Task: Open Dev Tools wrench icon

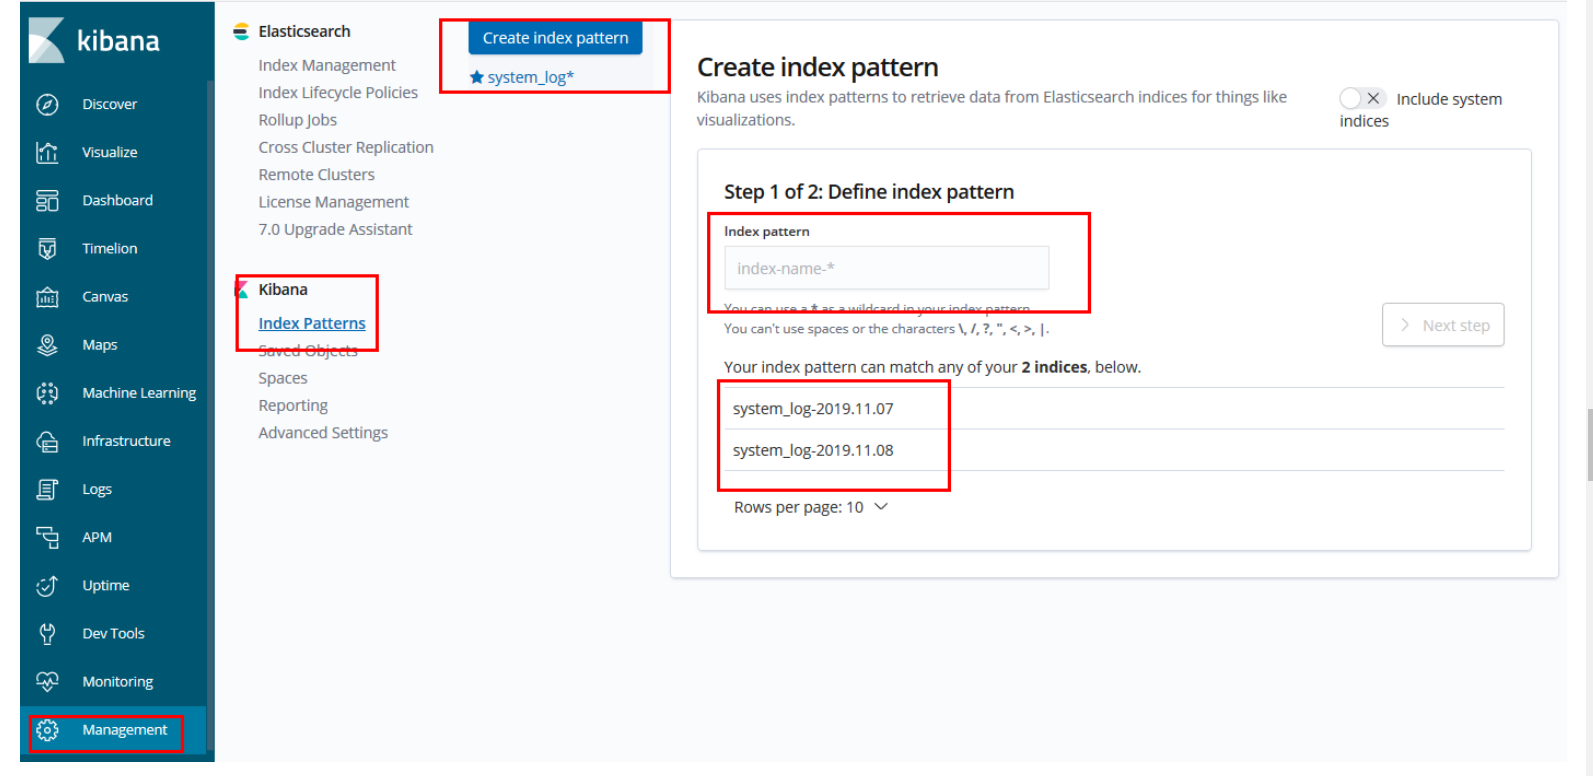Action: pos(47,633)
